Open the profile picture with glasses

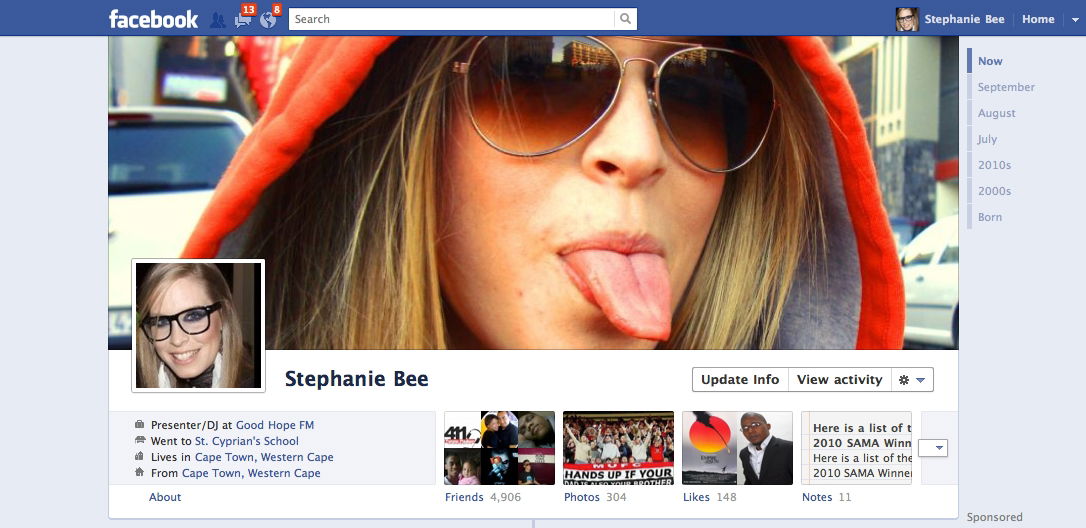click(x=198, y=325)
